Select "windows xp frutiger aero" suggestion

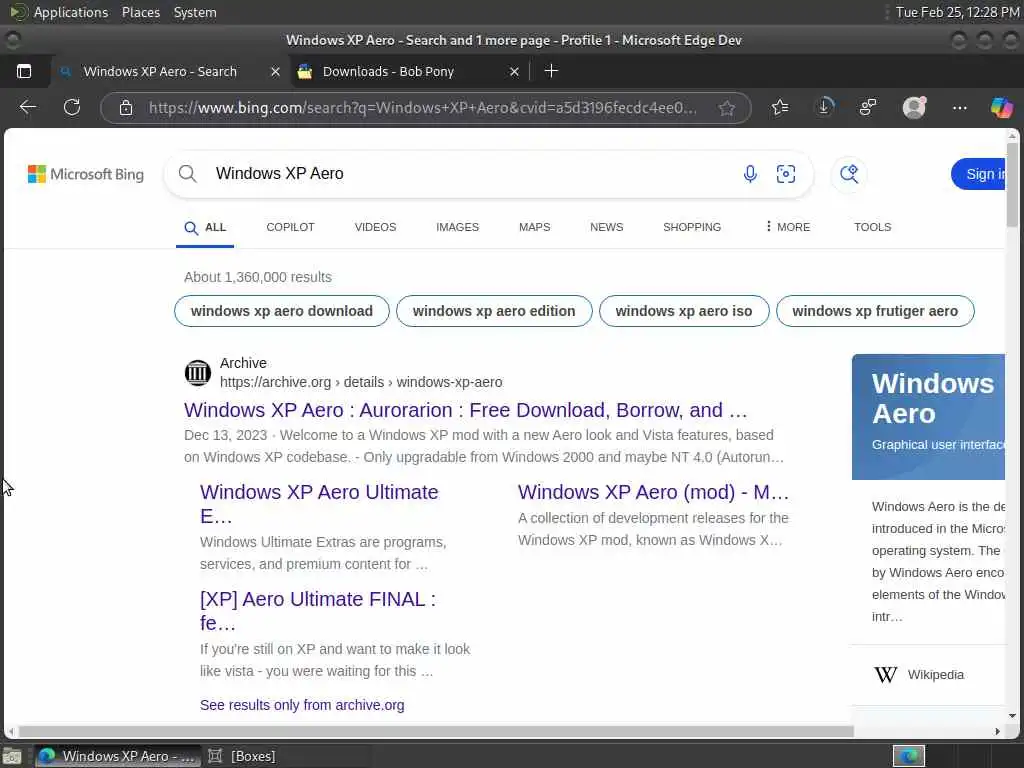[875, 311]
